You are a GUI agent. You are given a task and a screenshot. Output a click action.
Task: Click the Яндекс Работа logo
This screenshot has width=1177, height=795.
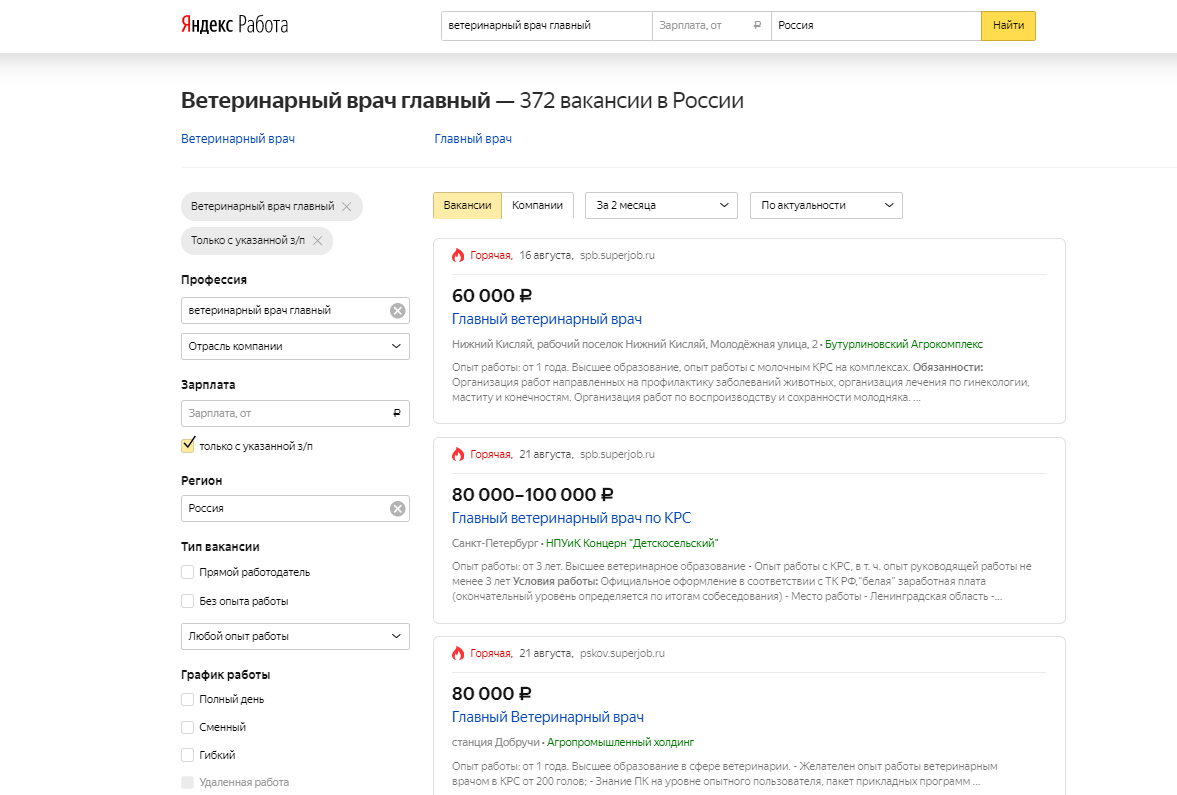pos(234,25)
